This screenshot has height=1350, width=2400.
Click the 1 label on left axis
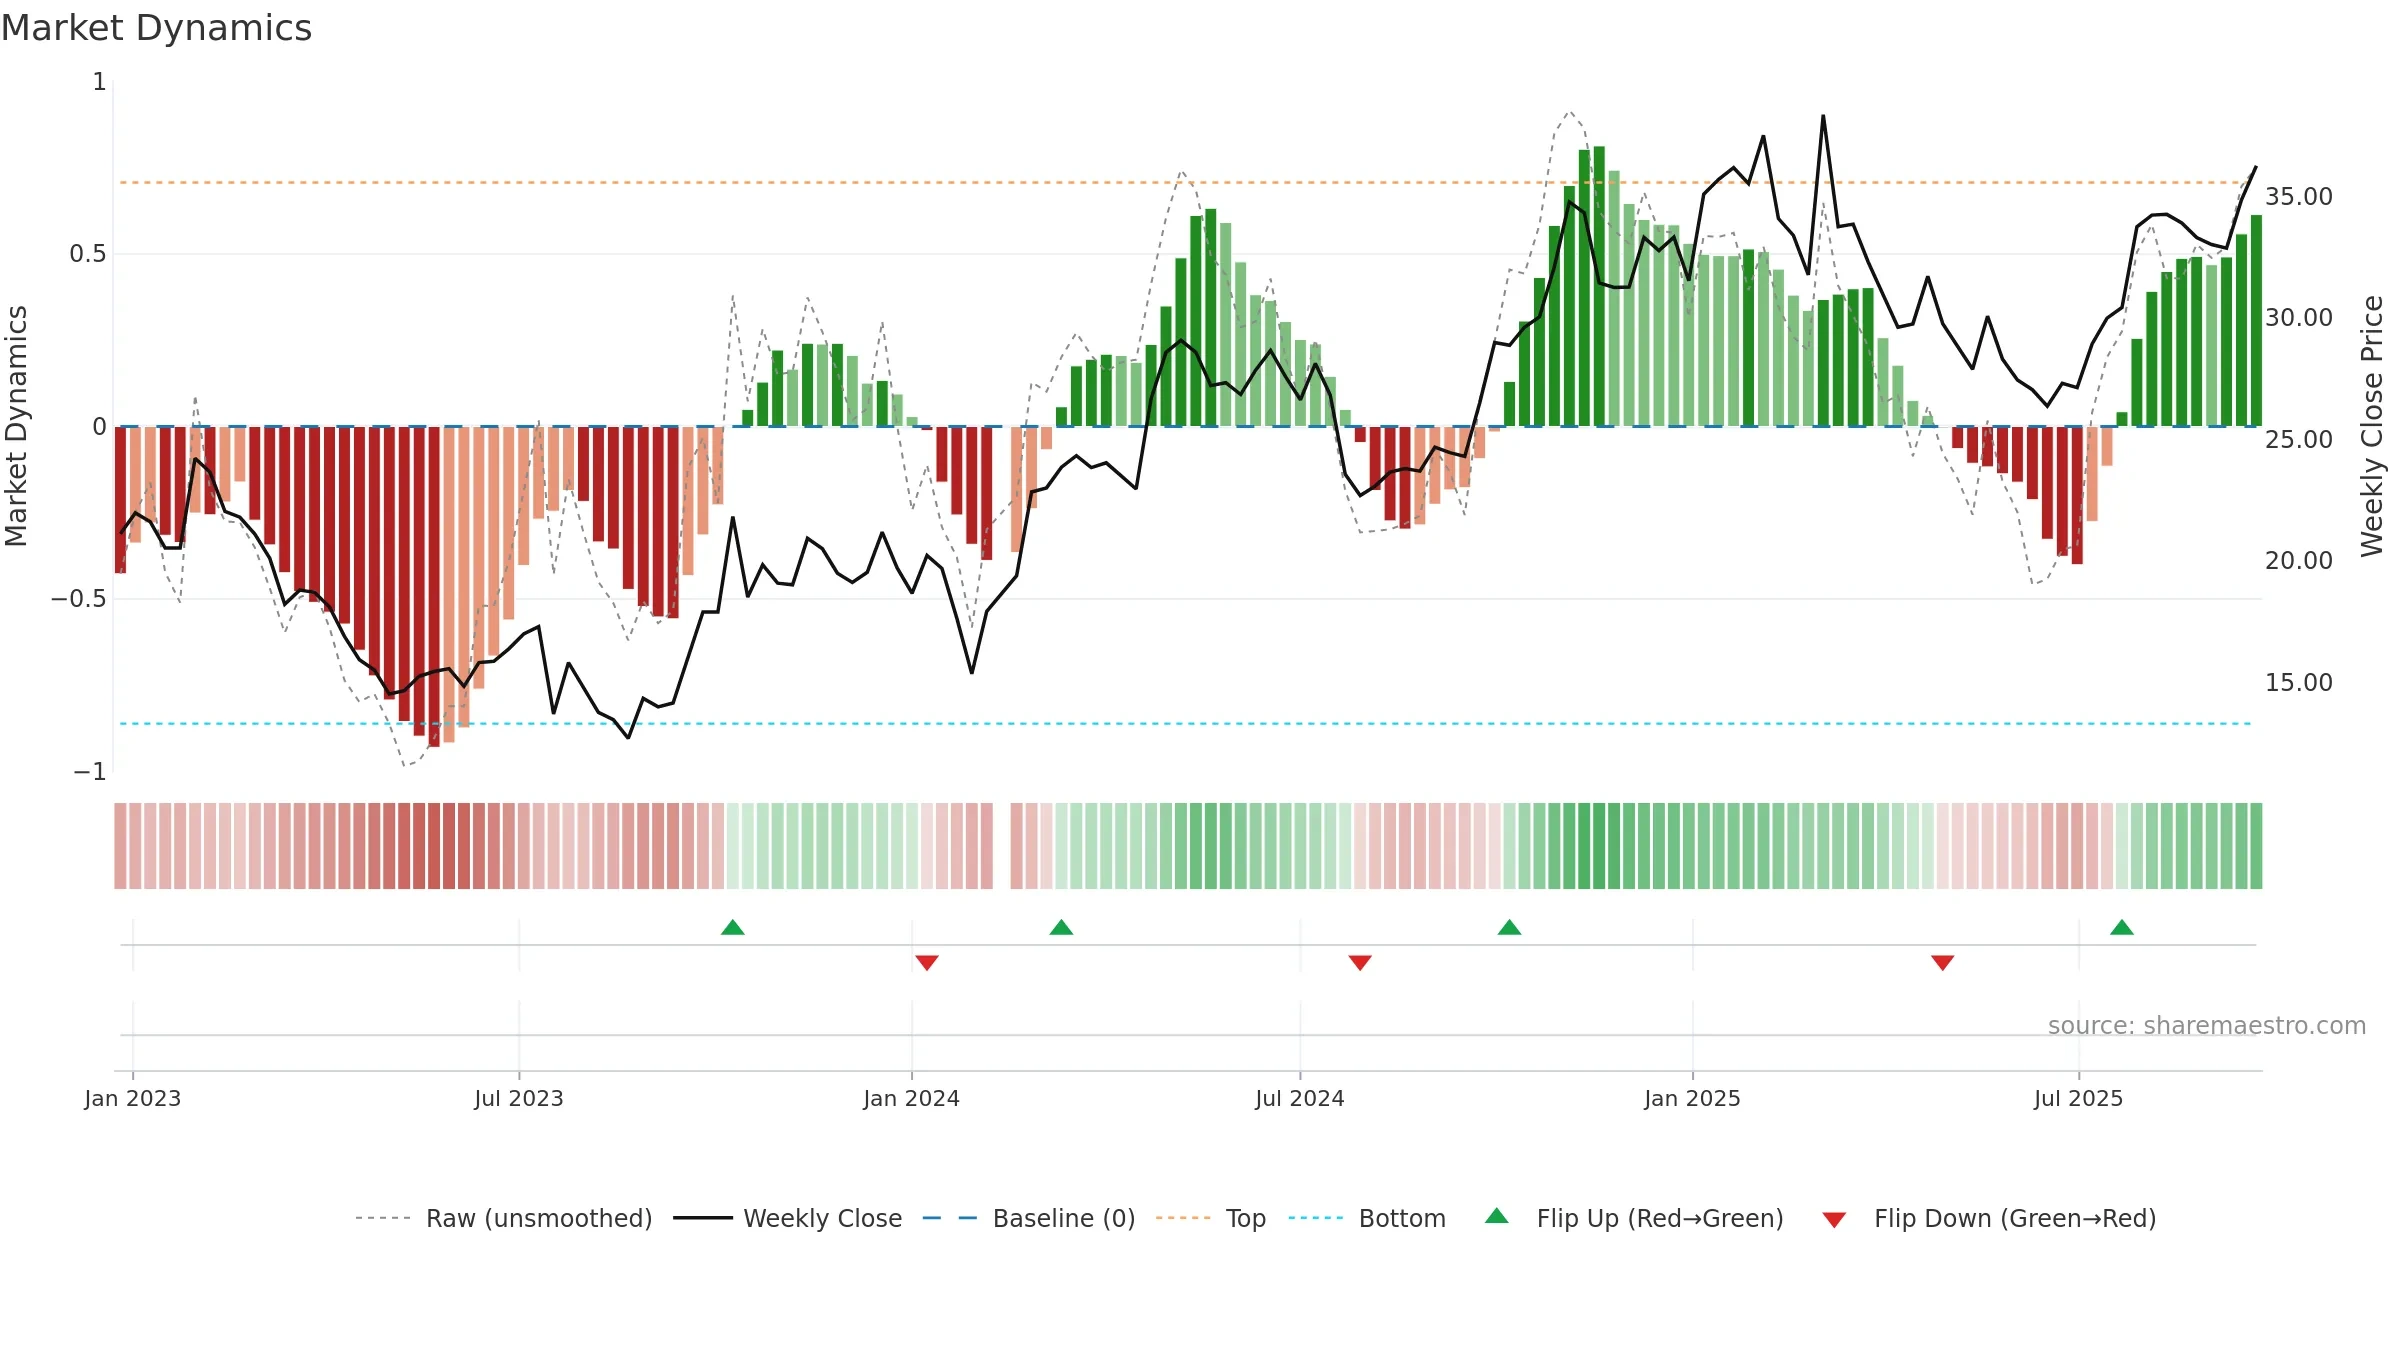point(100,81)
